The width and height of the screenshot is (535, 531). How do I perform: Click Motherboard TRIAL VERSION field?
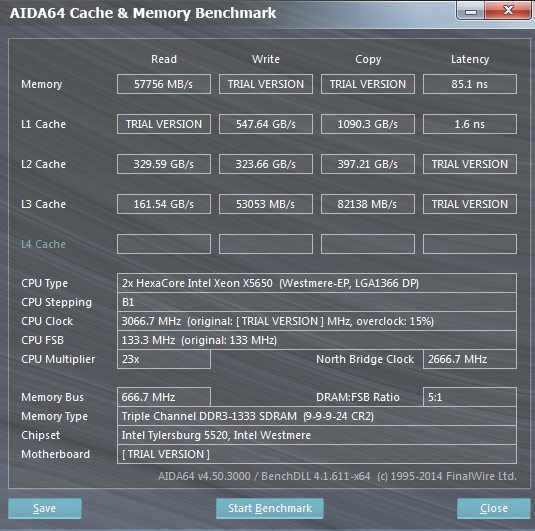click(x=317, y=454)
